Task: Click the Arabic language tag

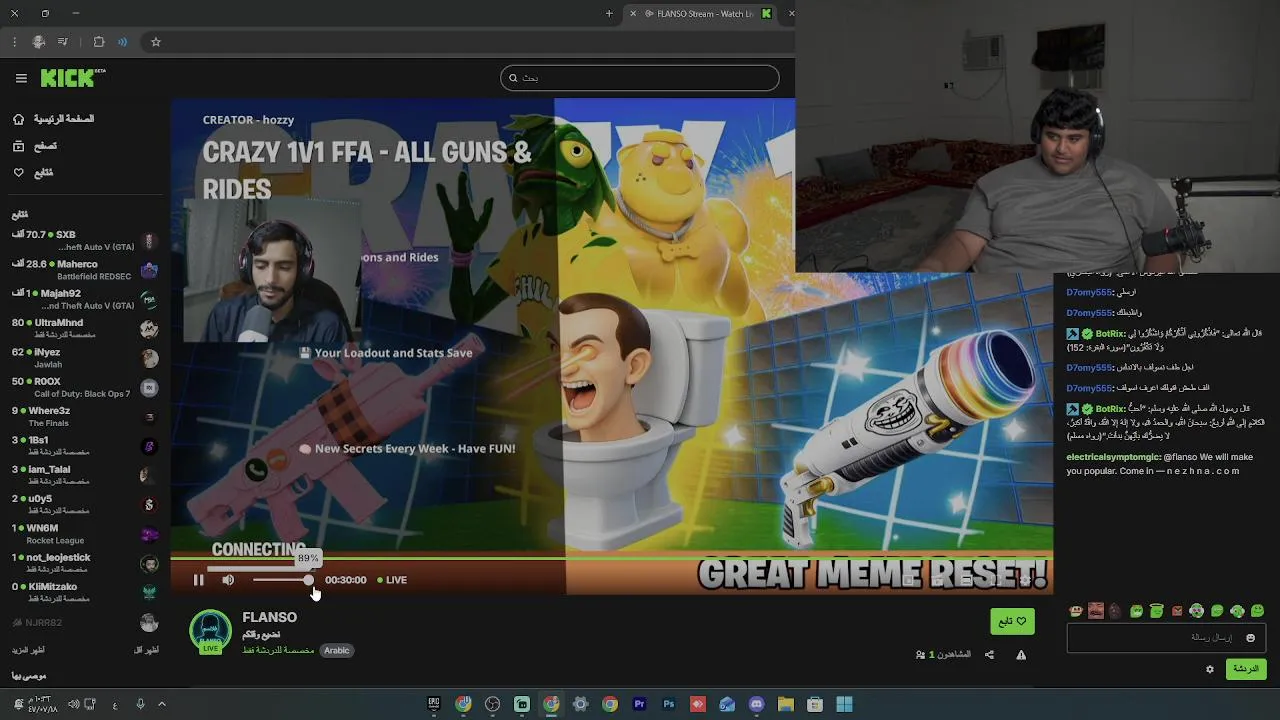Action: coord(337,650)
